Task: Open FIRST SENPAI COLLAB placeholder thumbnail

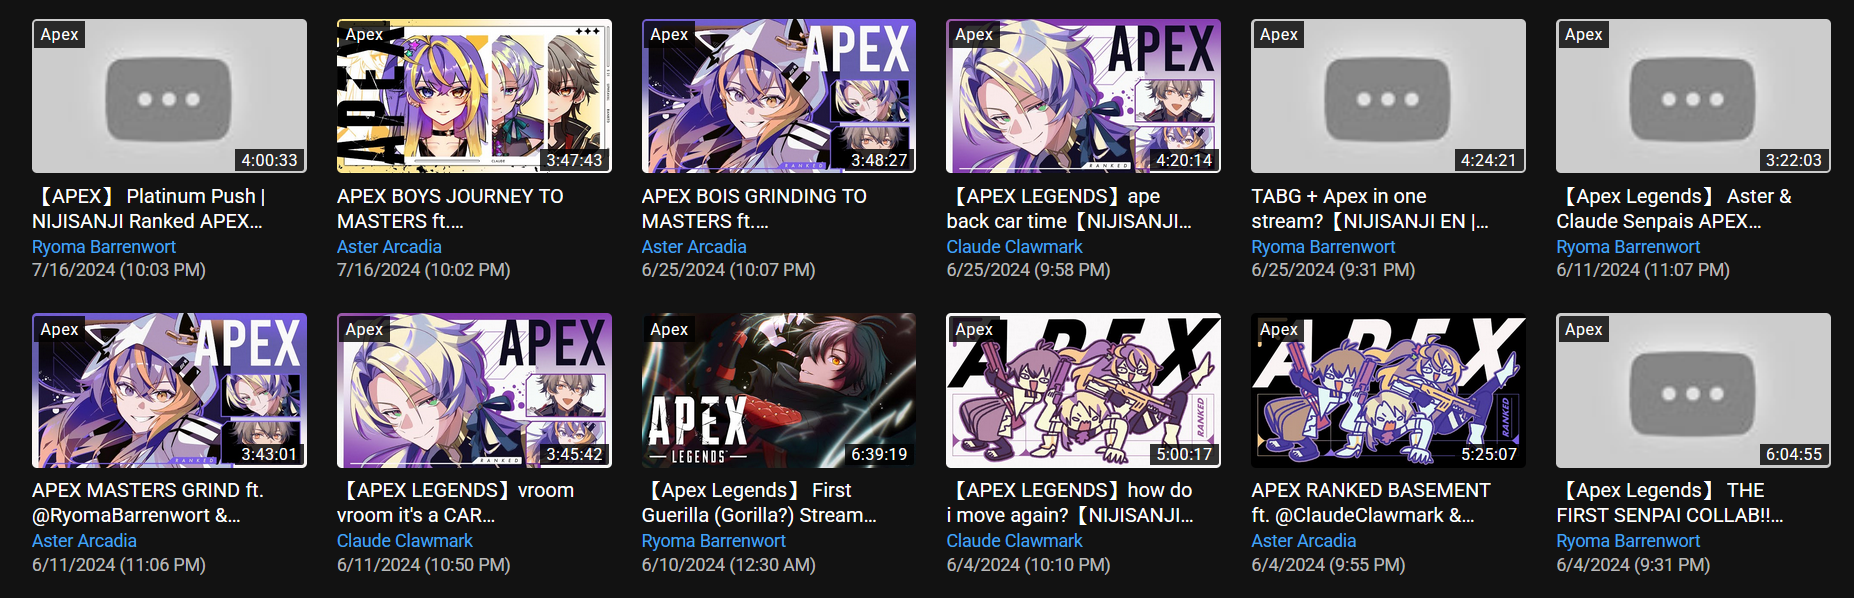Action: pos(1693,390)
